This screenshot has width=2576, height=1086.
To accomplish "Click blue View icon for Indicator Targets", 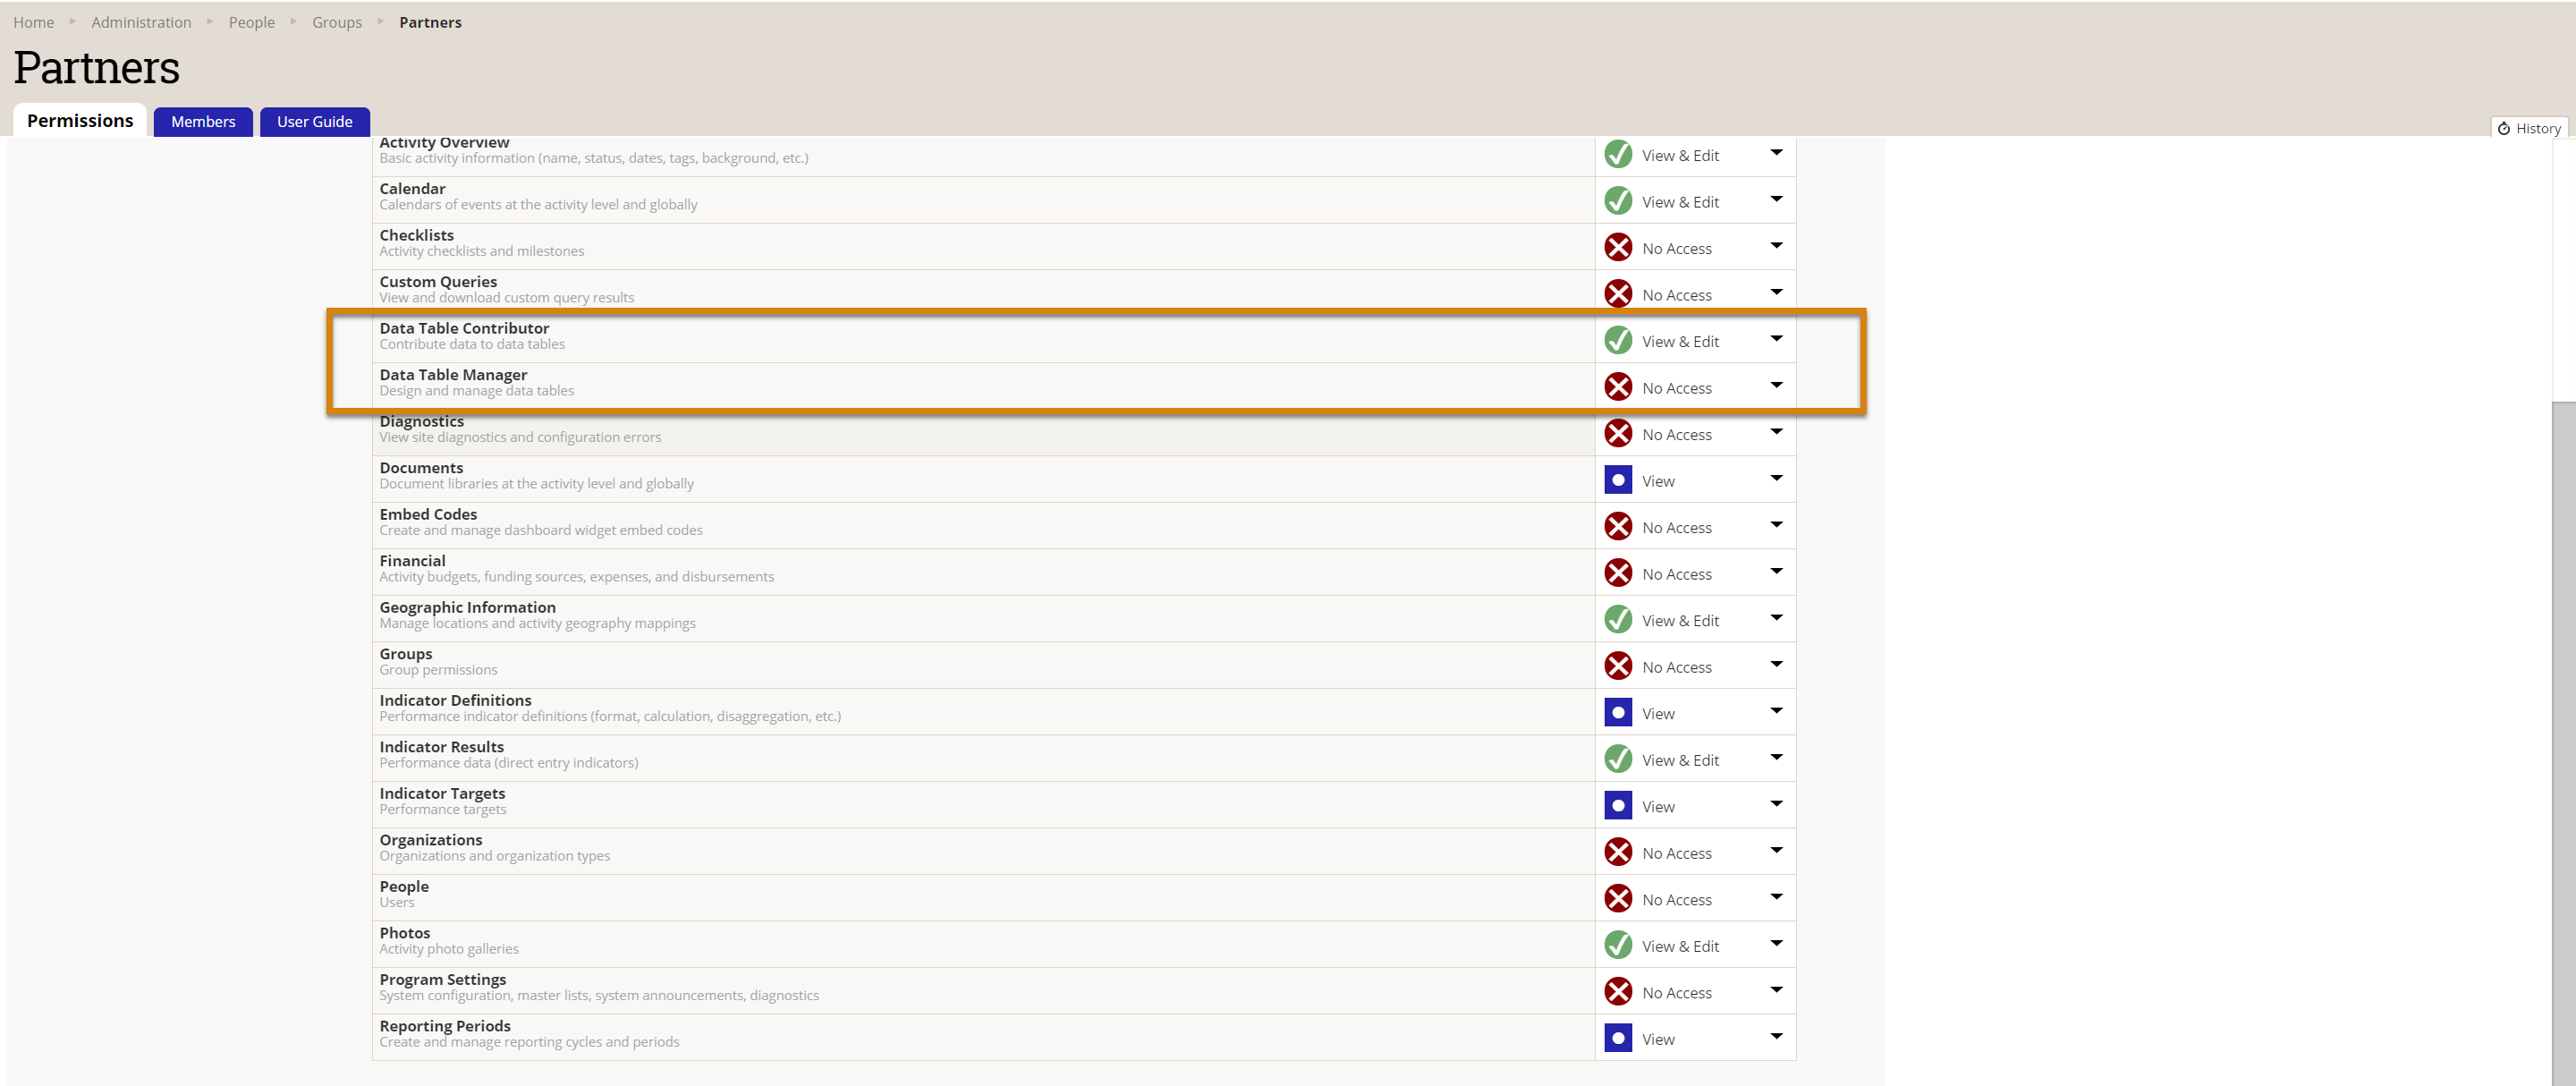I will [x=1617, y=806].
